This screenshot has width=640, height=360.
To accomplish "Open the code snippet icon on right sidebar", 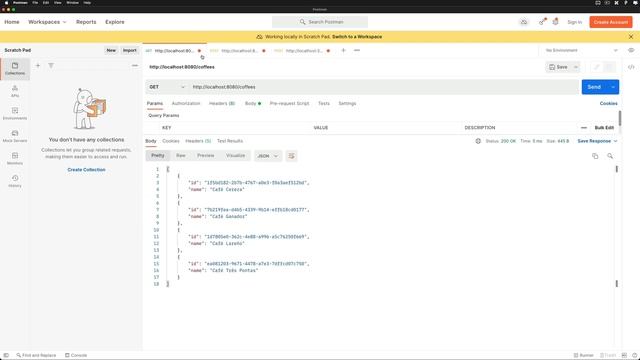I will [631, 67].
